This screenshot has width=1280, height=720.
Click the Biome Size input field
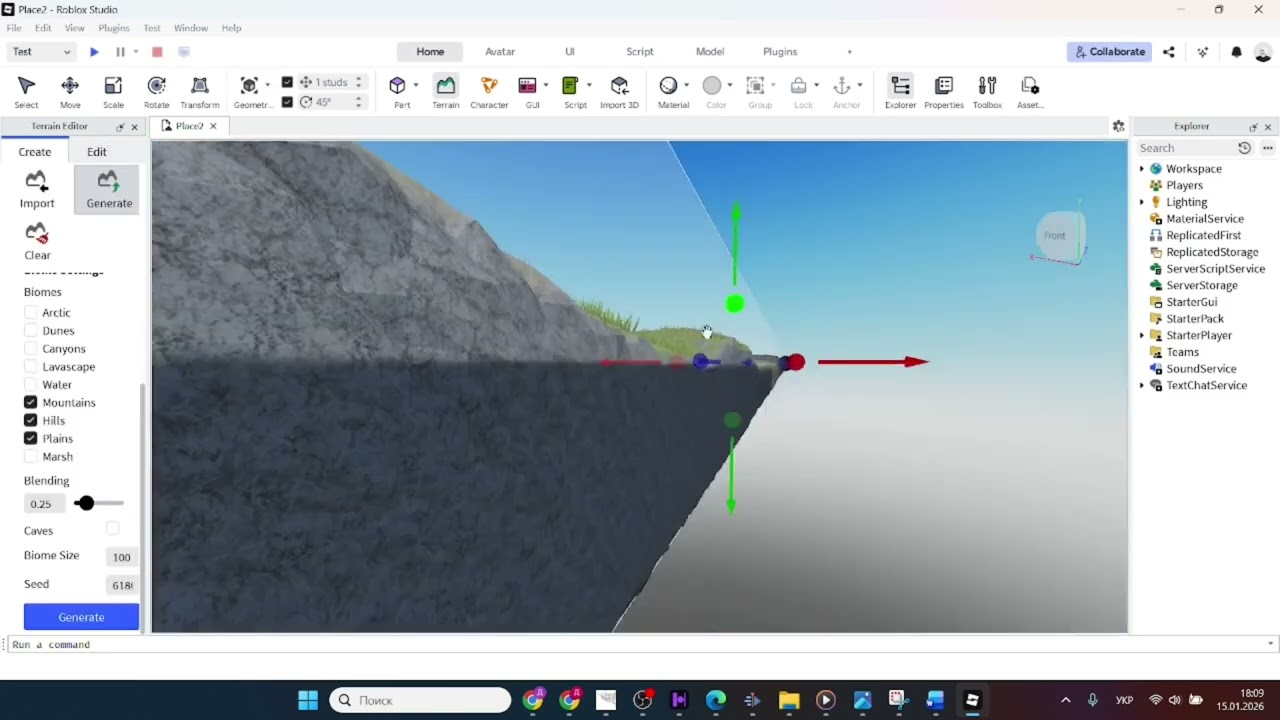point(122,557)
